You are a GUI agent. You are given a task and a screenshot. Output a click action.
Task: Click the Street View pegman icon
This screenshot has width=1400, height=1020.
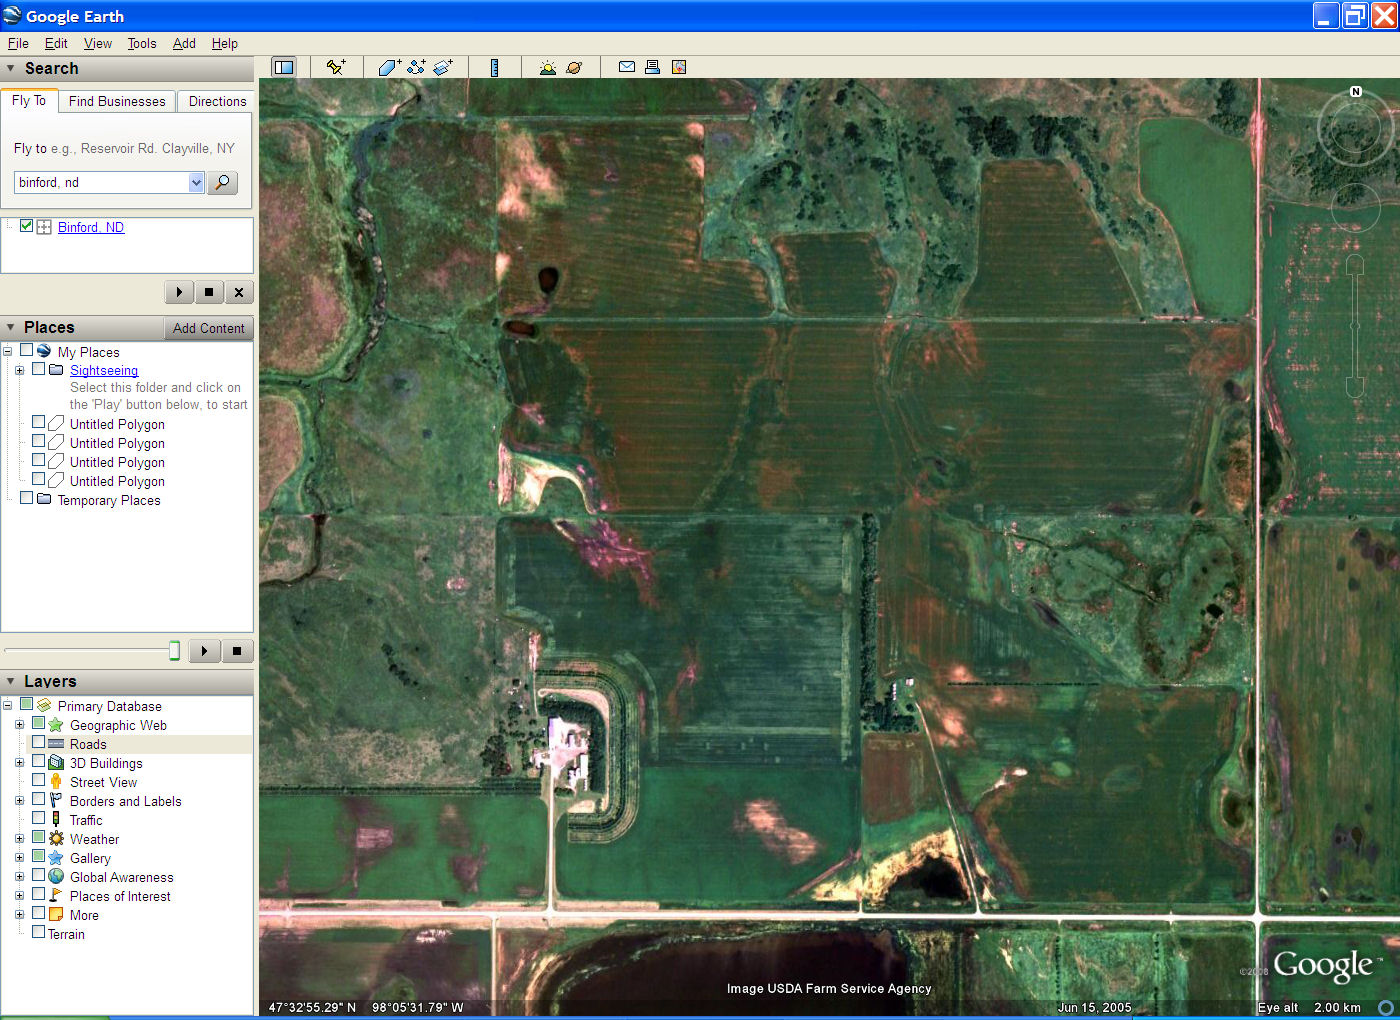coord(56,782)
